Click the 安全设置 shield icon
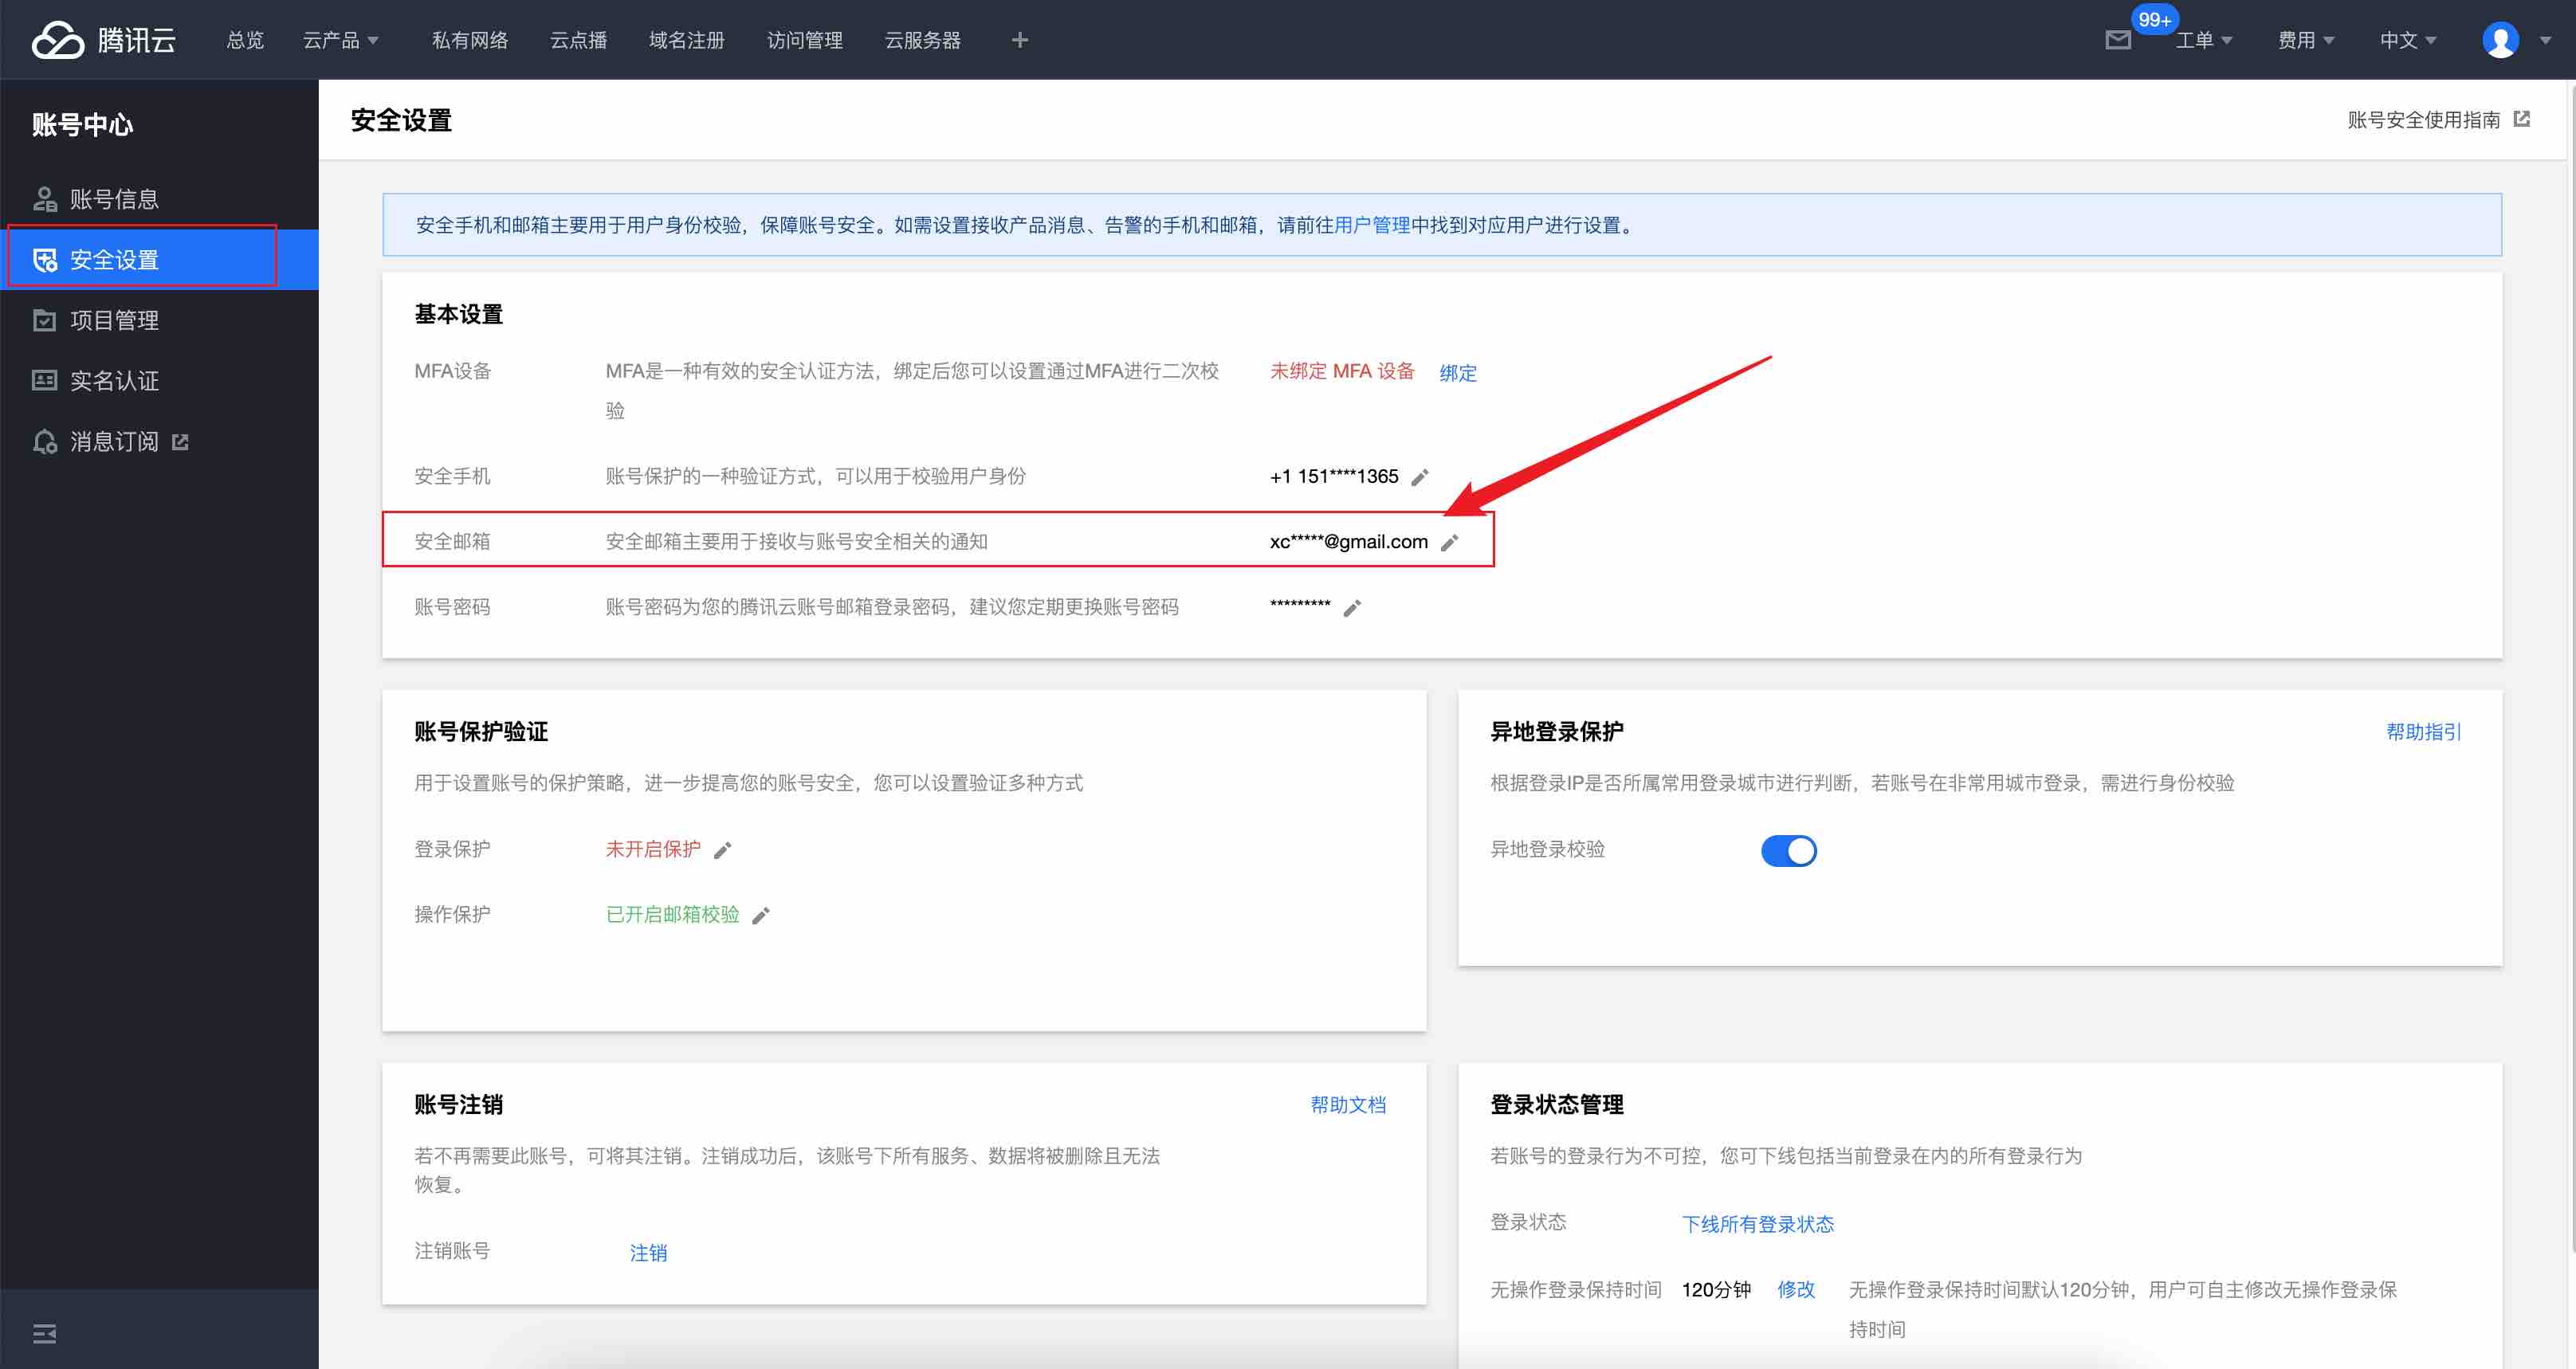The width and height of the screenshot is (2576, 1369). (x=44, y=260)
